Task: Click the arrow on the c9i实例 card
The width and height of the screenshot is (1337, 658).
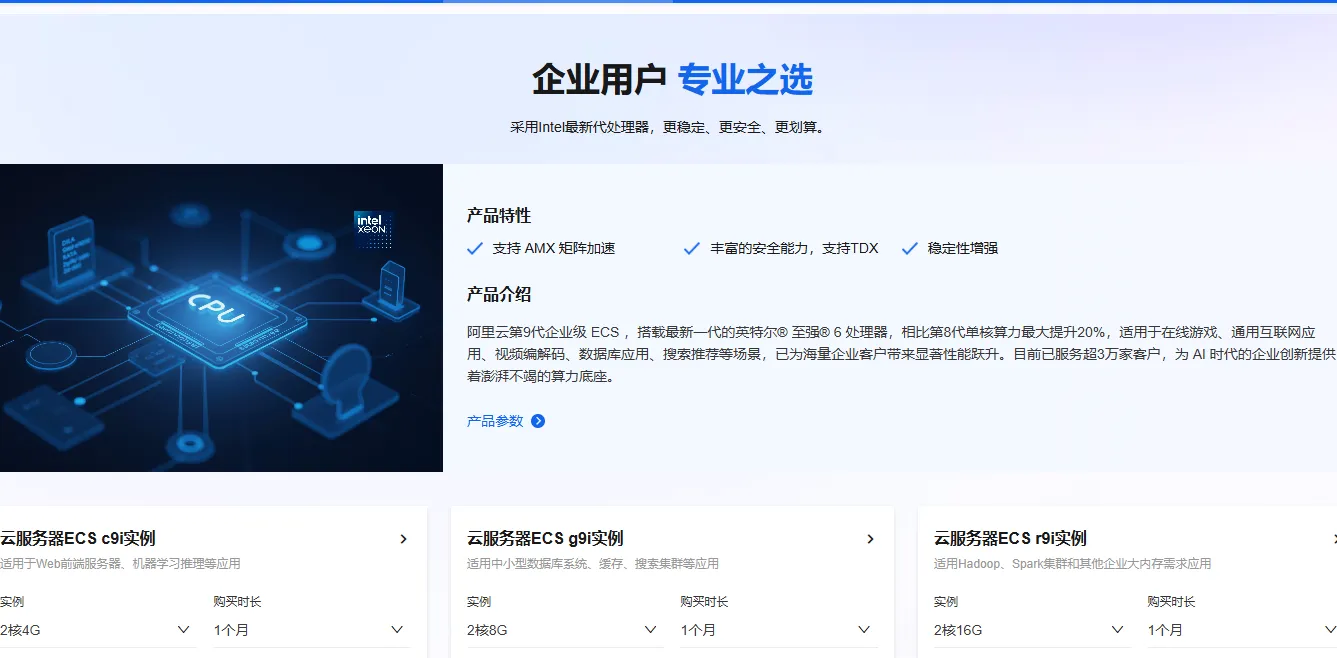Action: 403,539
